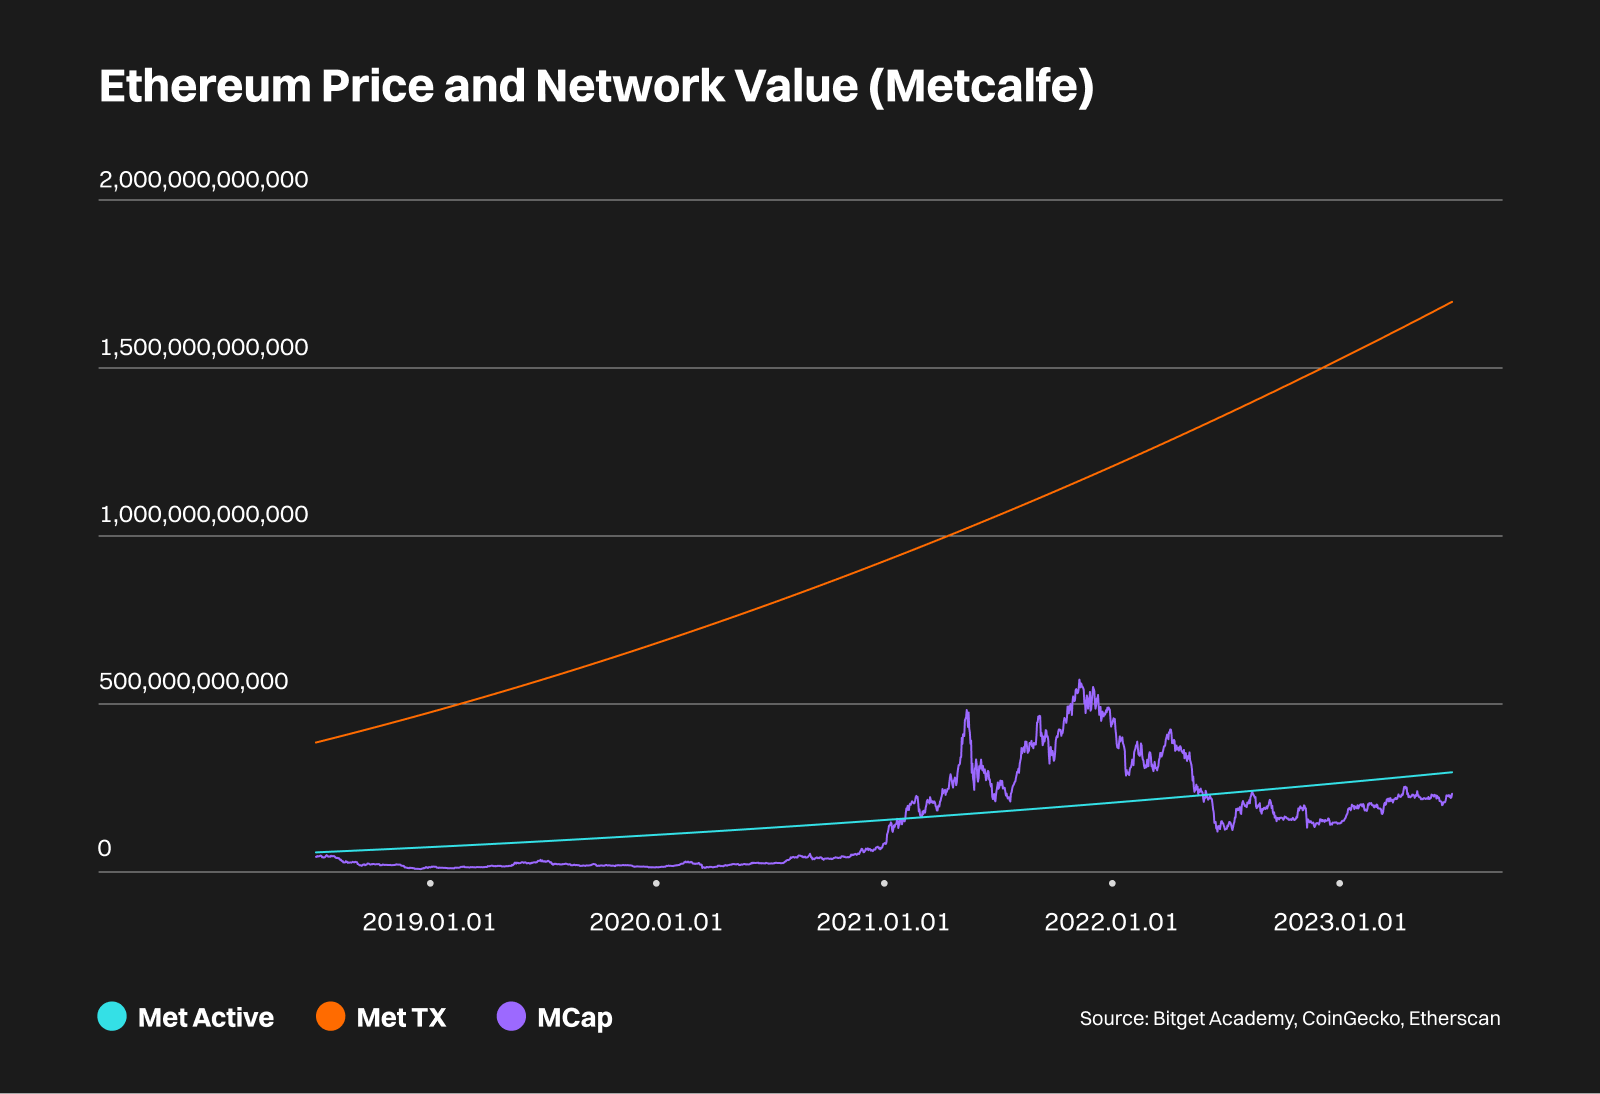Viewport: 1600px width, 1094px height.
Task: Click the 2021.01.01 axis tick dot
Action: 884,883
